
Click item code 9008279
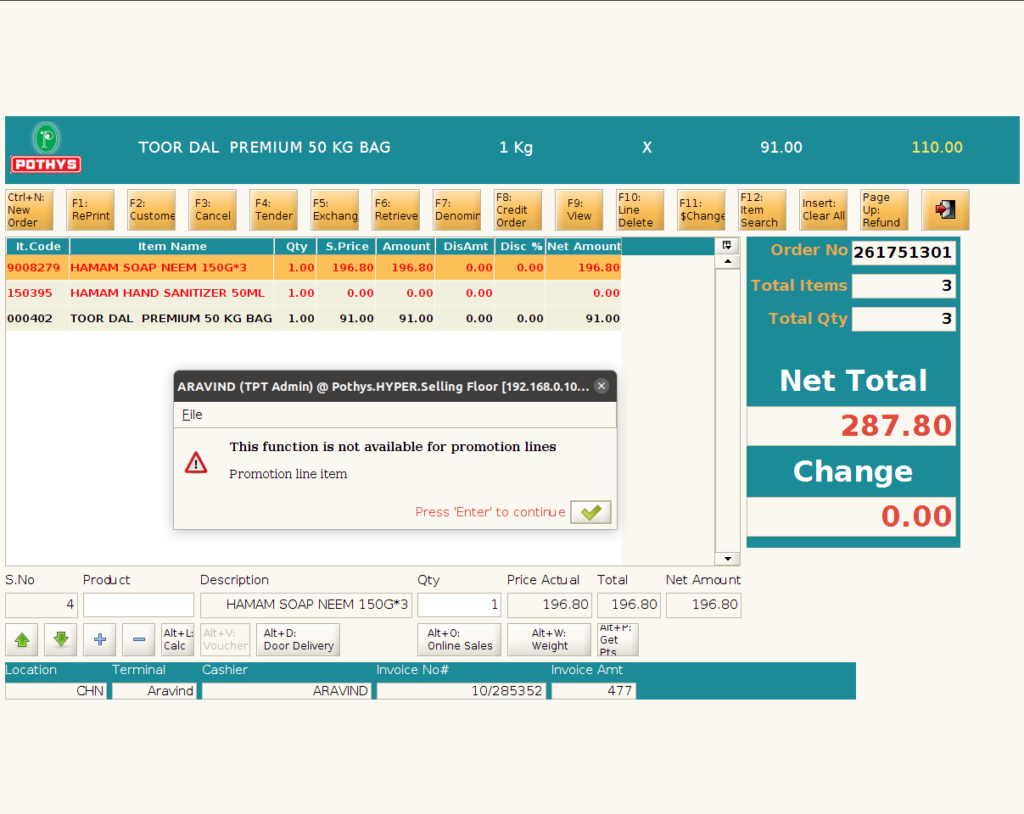(x=33, y=268)
